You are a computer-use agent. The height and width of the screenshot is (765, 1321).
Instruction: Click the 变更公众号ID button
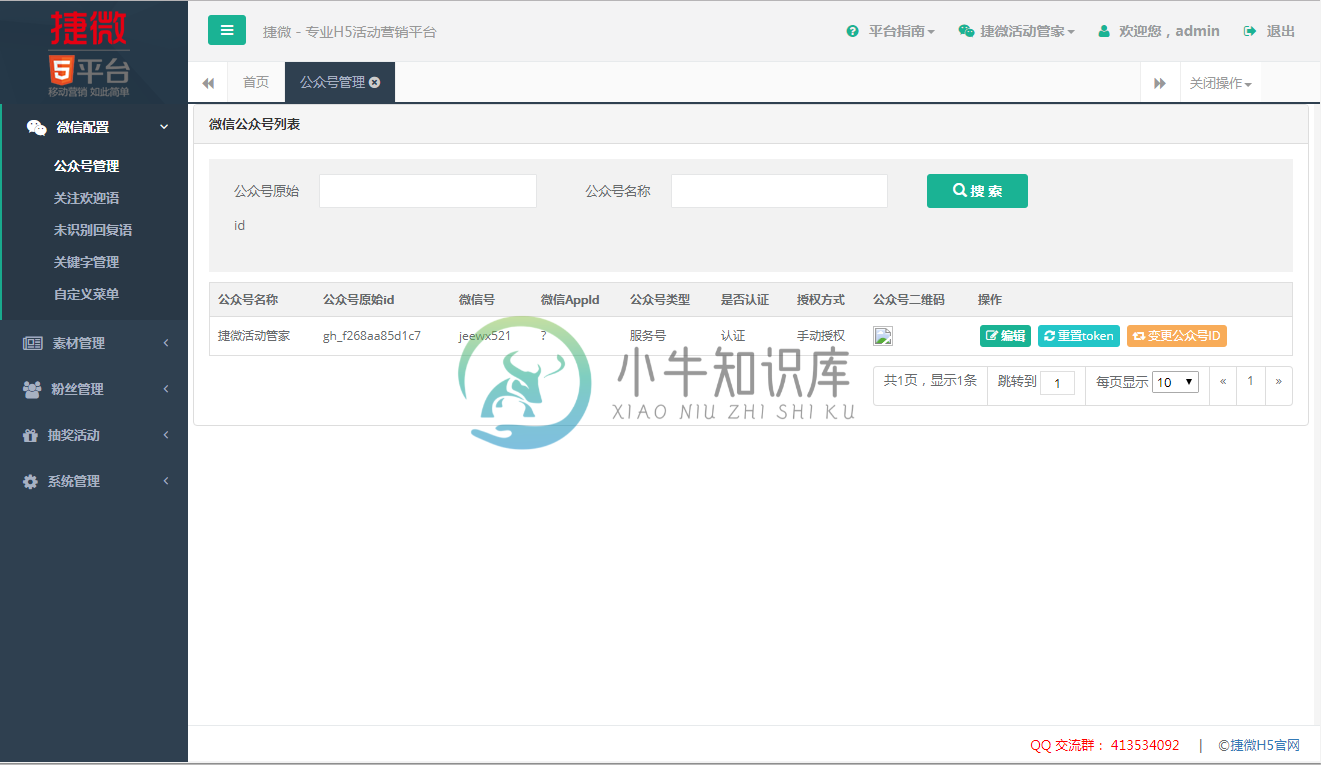[x=1177, y=336]
